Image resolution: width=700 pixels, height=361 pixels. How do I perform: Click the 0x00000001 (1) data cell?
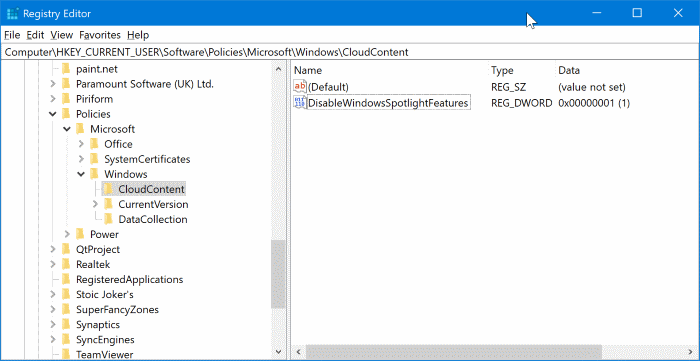(x=594, y=103)
